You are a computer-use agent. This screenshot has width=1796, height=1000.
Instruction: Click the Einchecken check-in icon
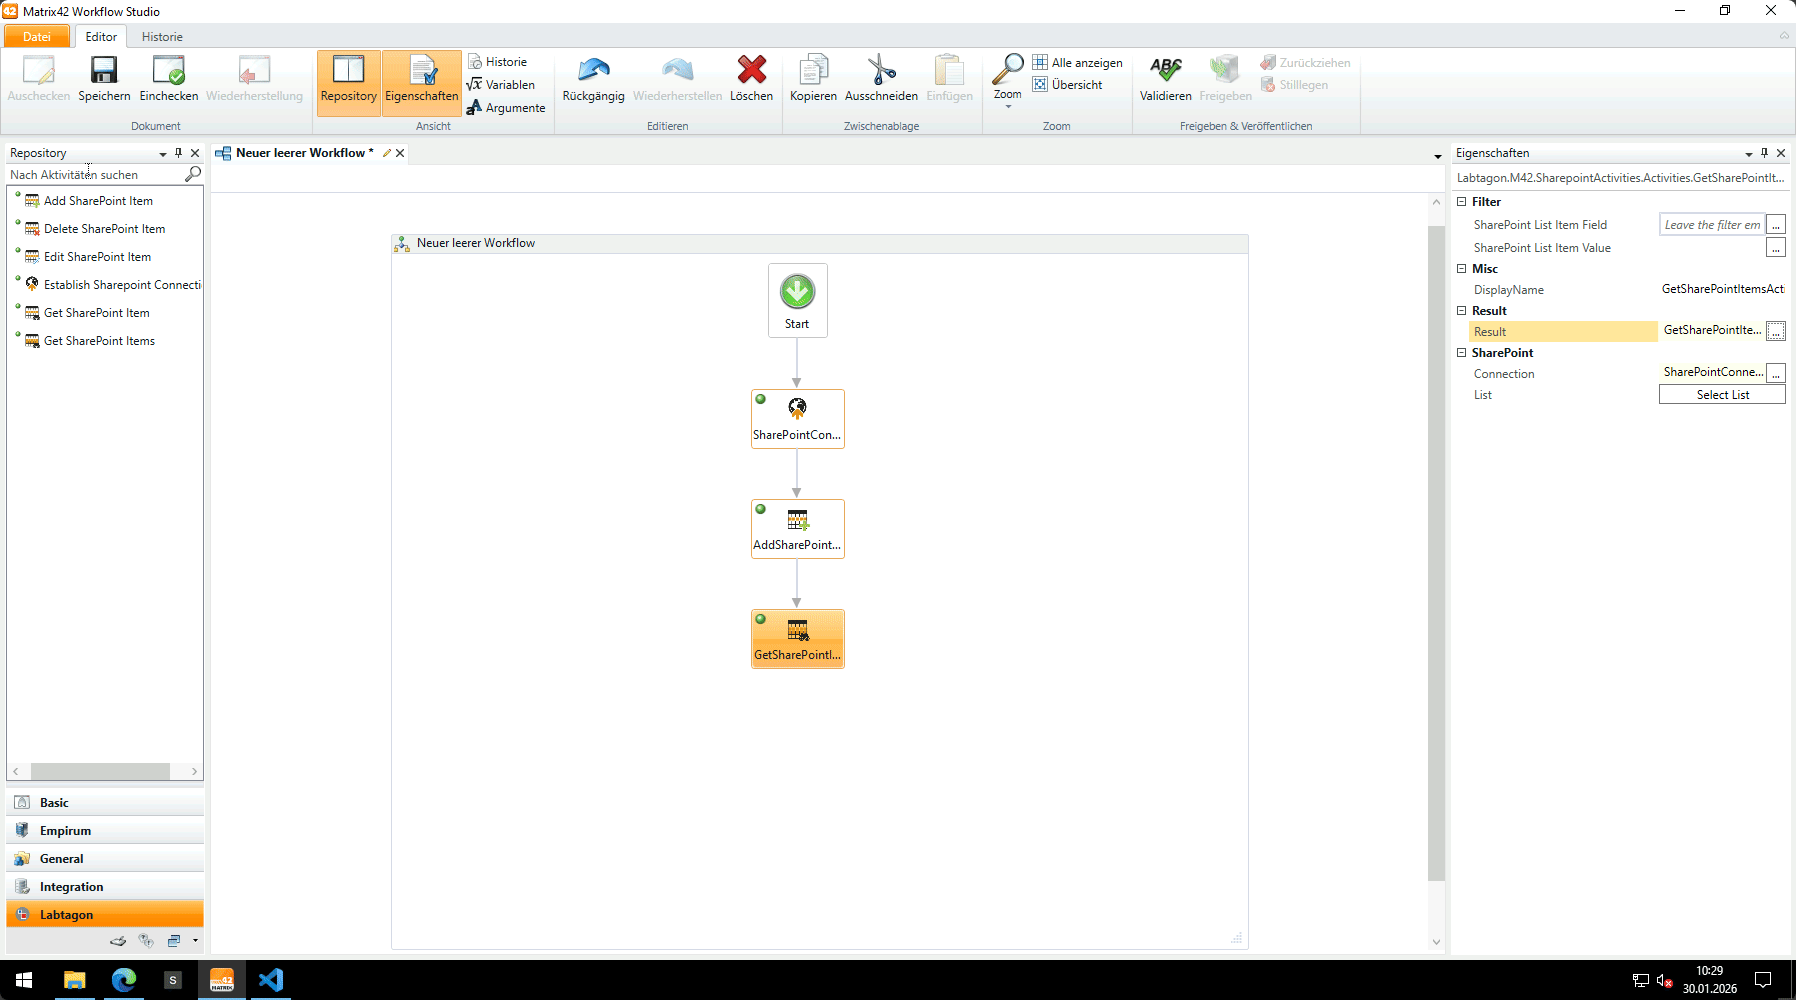(168, 71)
